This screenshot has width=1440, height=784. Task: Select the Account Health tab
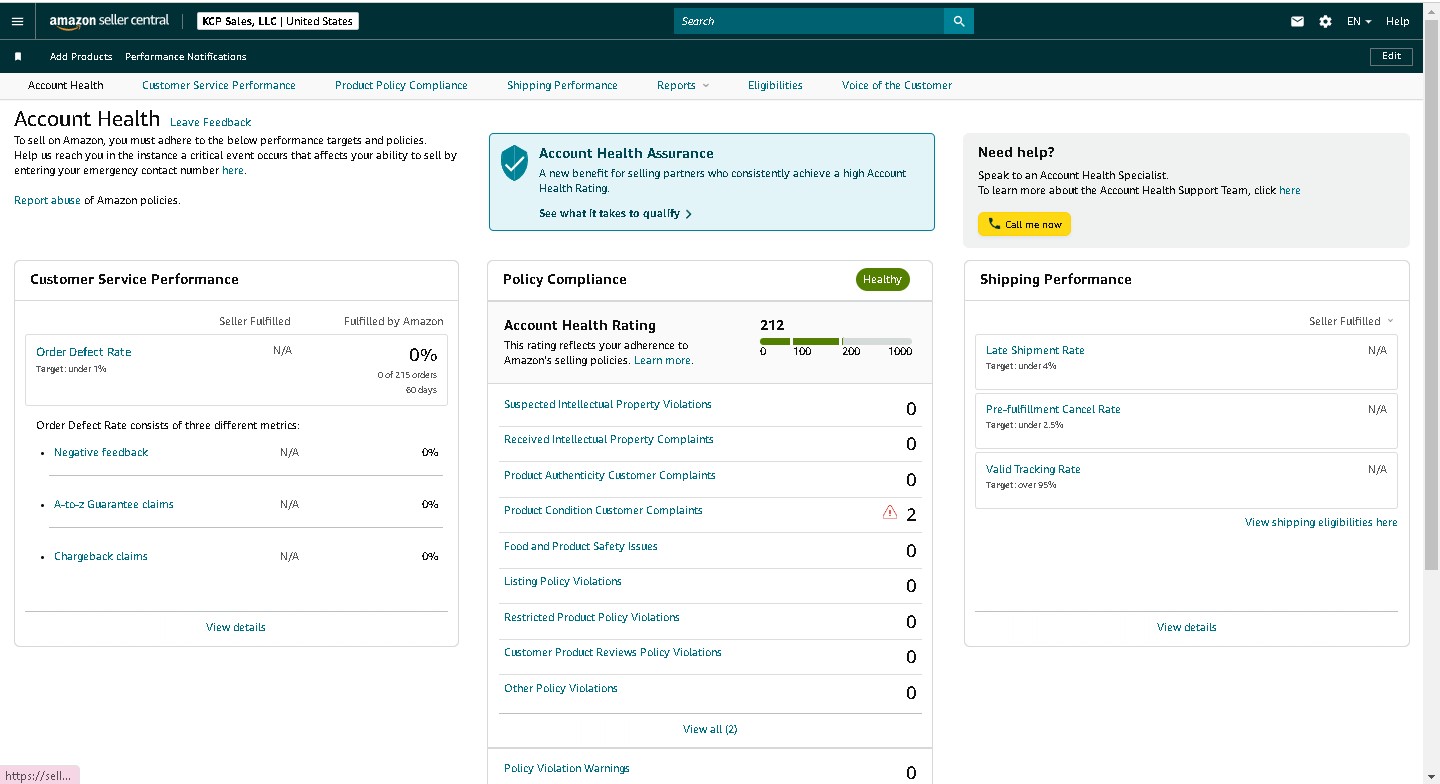tap(65, 86)
